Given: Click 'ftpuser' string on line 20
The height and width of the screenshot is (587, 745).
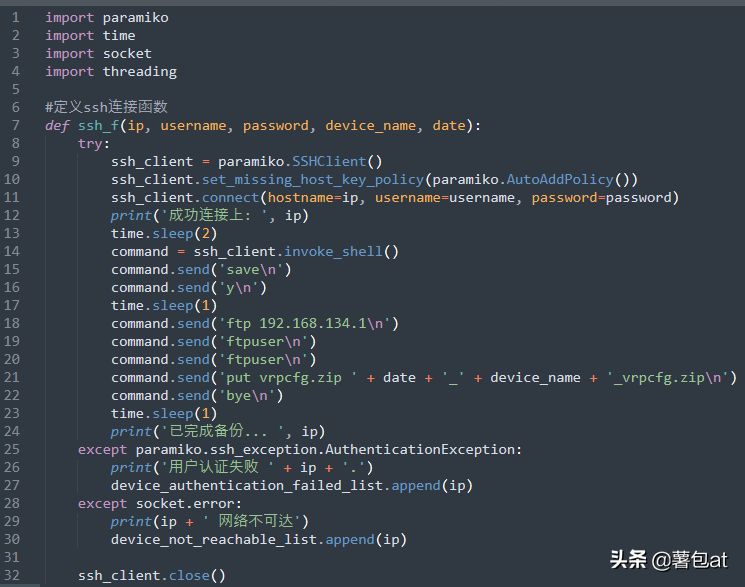Looking at the screenshot, I should (263, 360).
